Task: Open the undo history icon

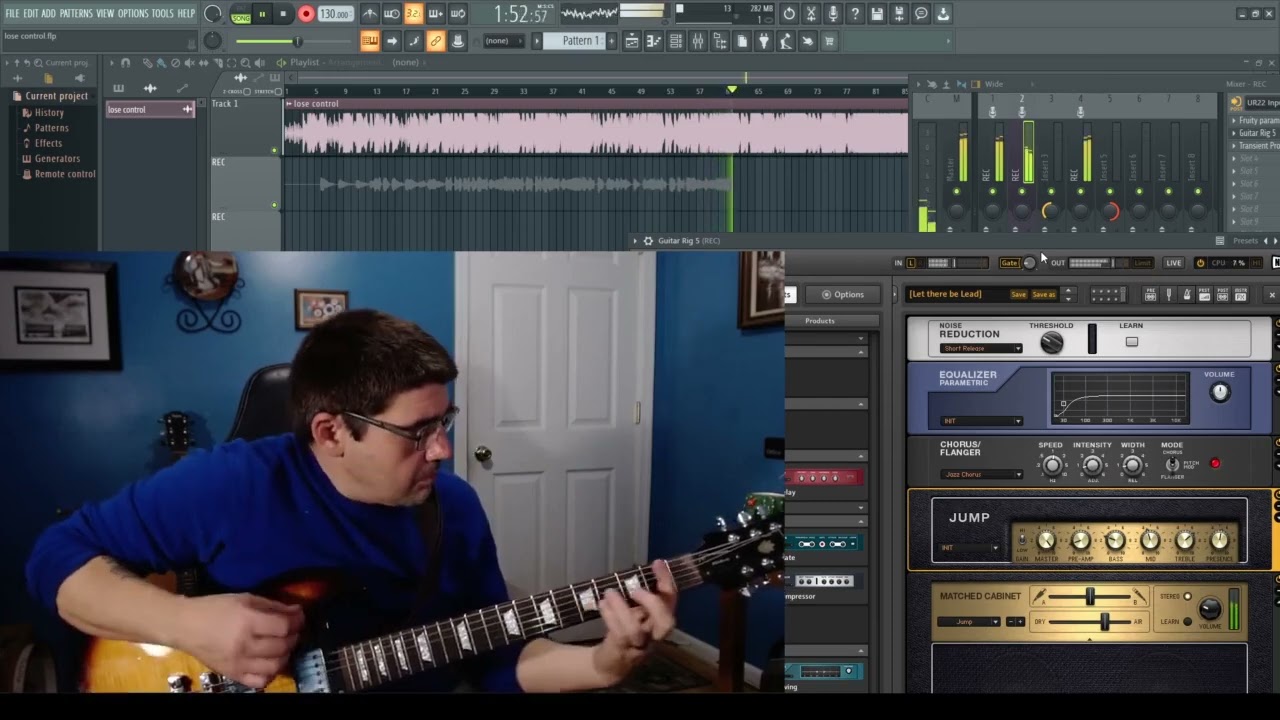Action: tap(789, 14)
